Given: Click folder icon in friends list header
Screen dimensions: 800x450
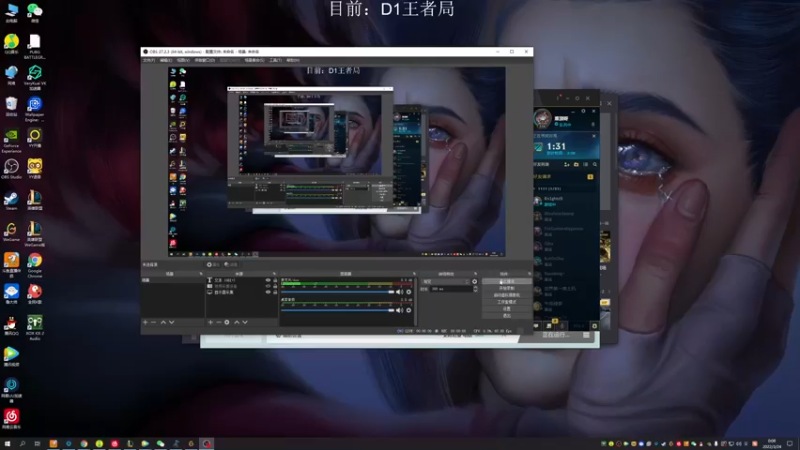Looking at the screenshot, I should click(x=577, y=164).
